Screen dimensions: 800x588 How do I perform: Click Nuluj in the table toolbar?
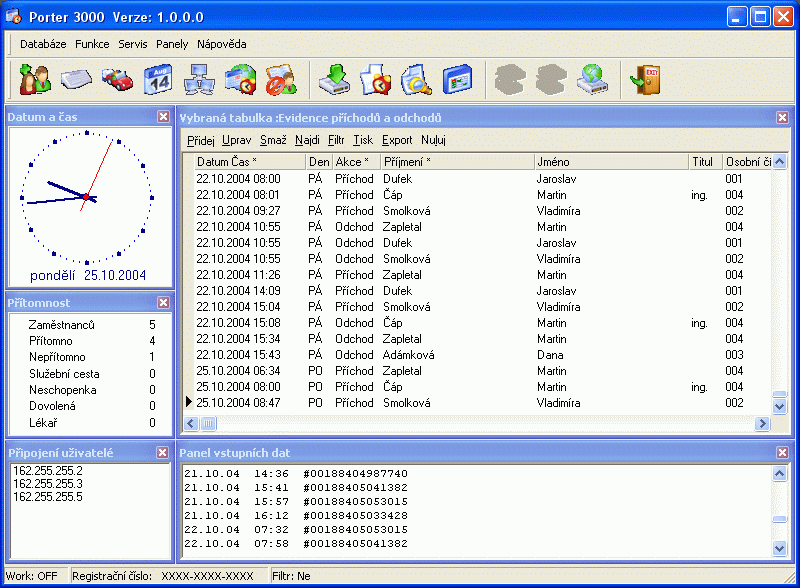[433, 140]
